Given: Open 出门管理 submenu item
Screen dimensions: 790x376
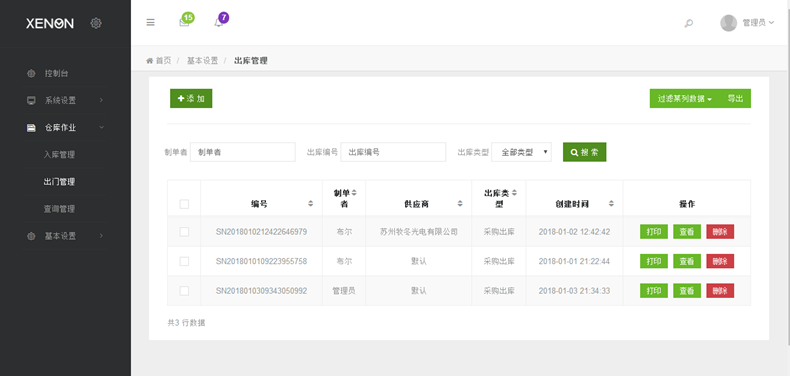Looking at the screenshot, I should 59,182.
